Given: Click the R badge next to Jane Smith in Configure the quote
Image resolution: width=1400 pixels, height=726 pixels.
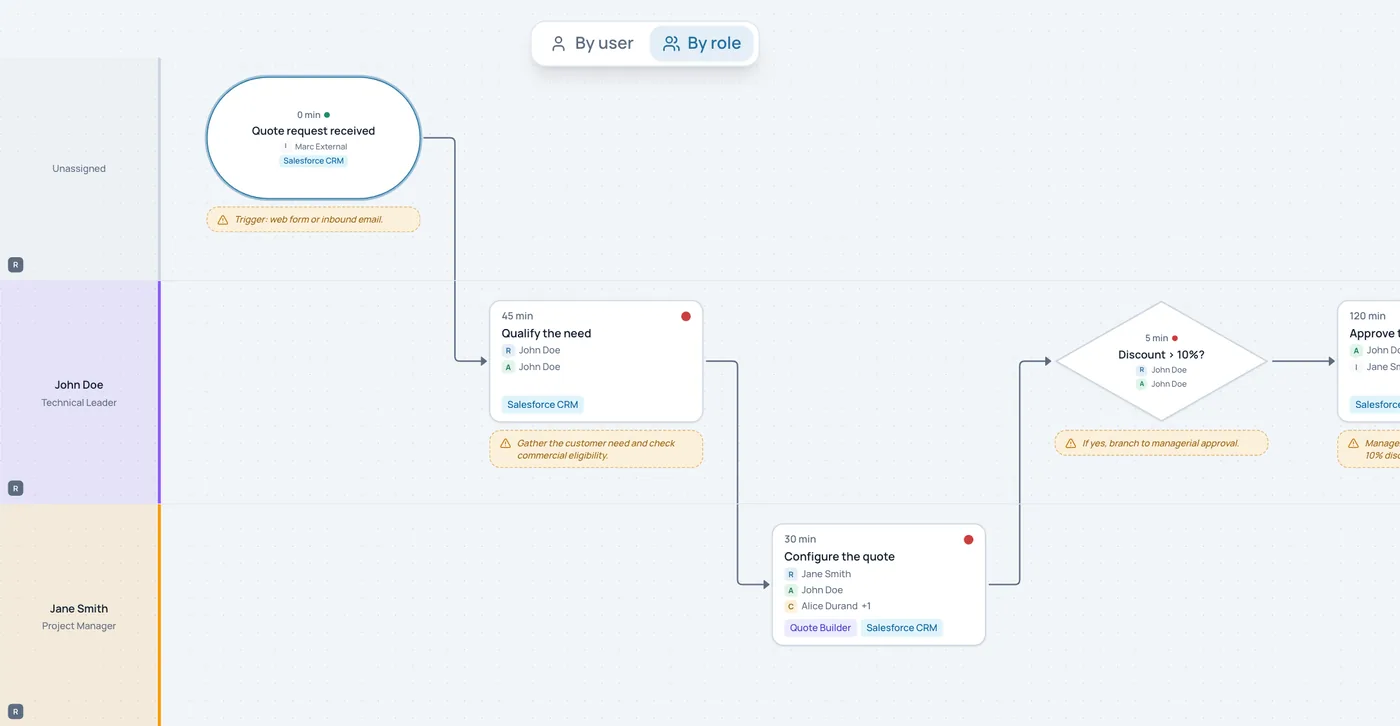Looking at the screenshot, I should click(x=791, y=574).
